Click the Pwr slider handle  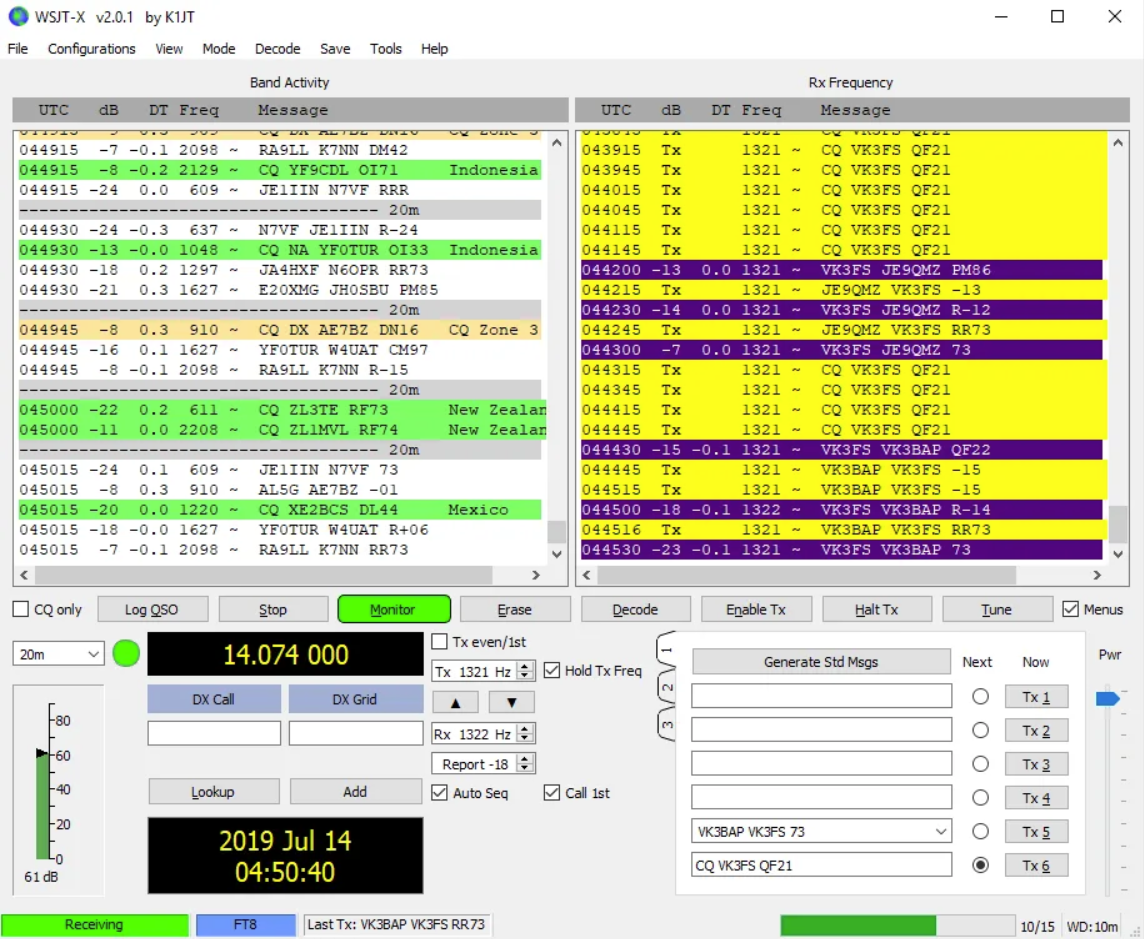point(1106,699)
